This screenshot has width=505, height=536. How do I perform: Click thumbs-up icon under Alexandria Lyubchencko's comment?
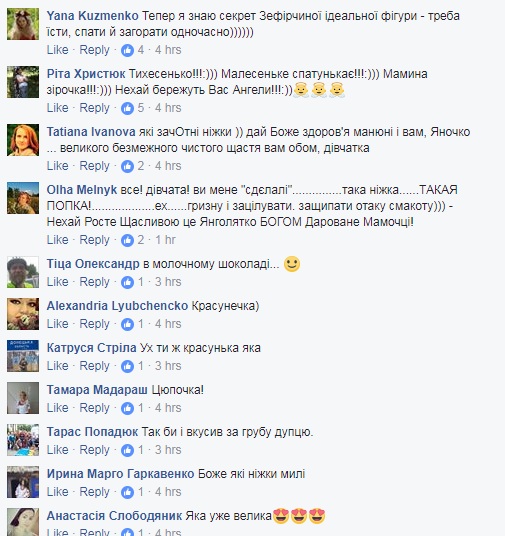127,324
